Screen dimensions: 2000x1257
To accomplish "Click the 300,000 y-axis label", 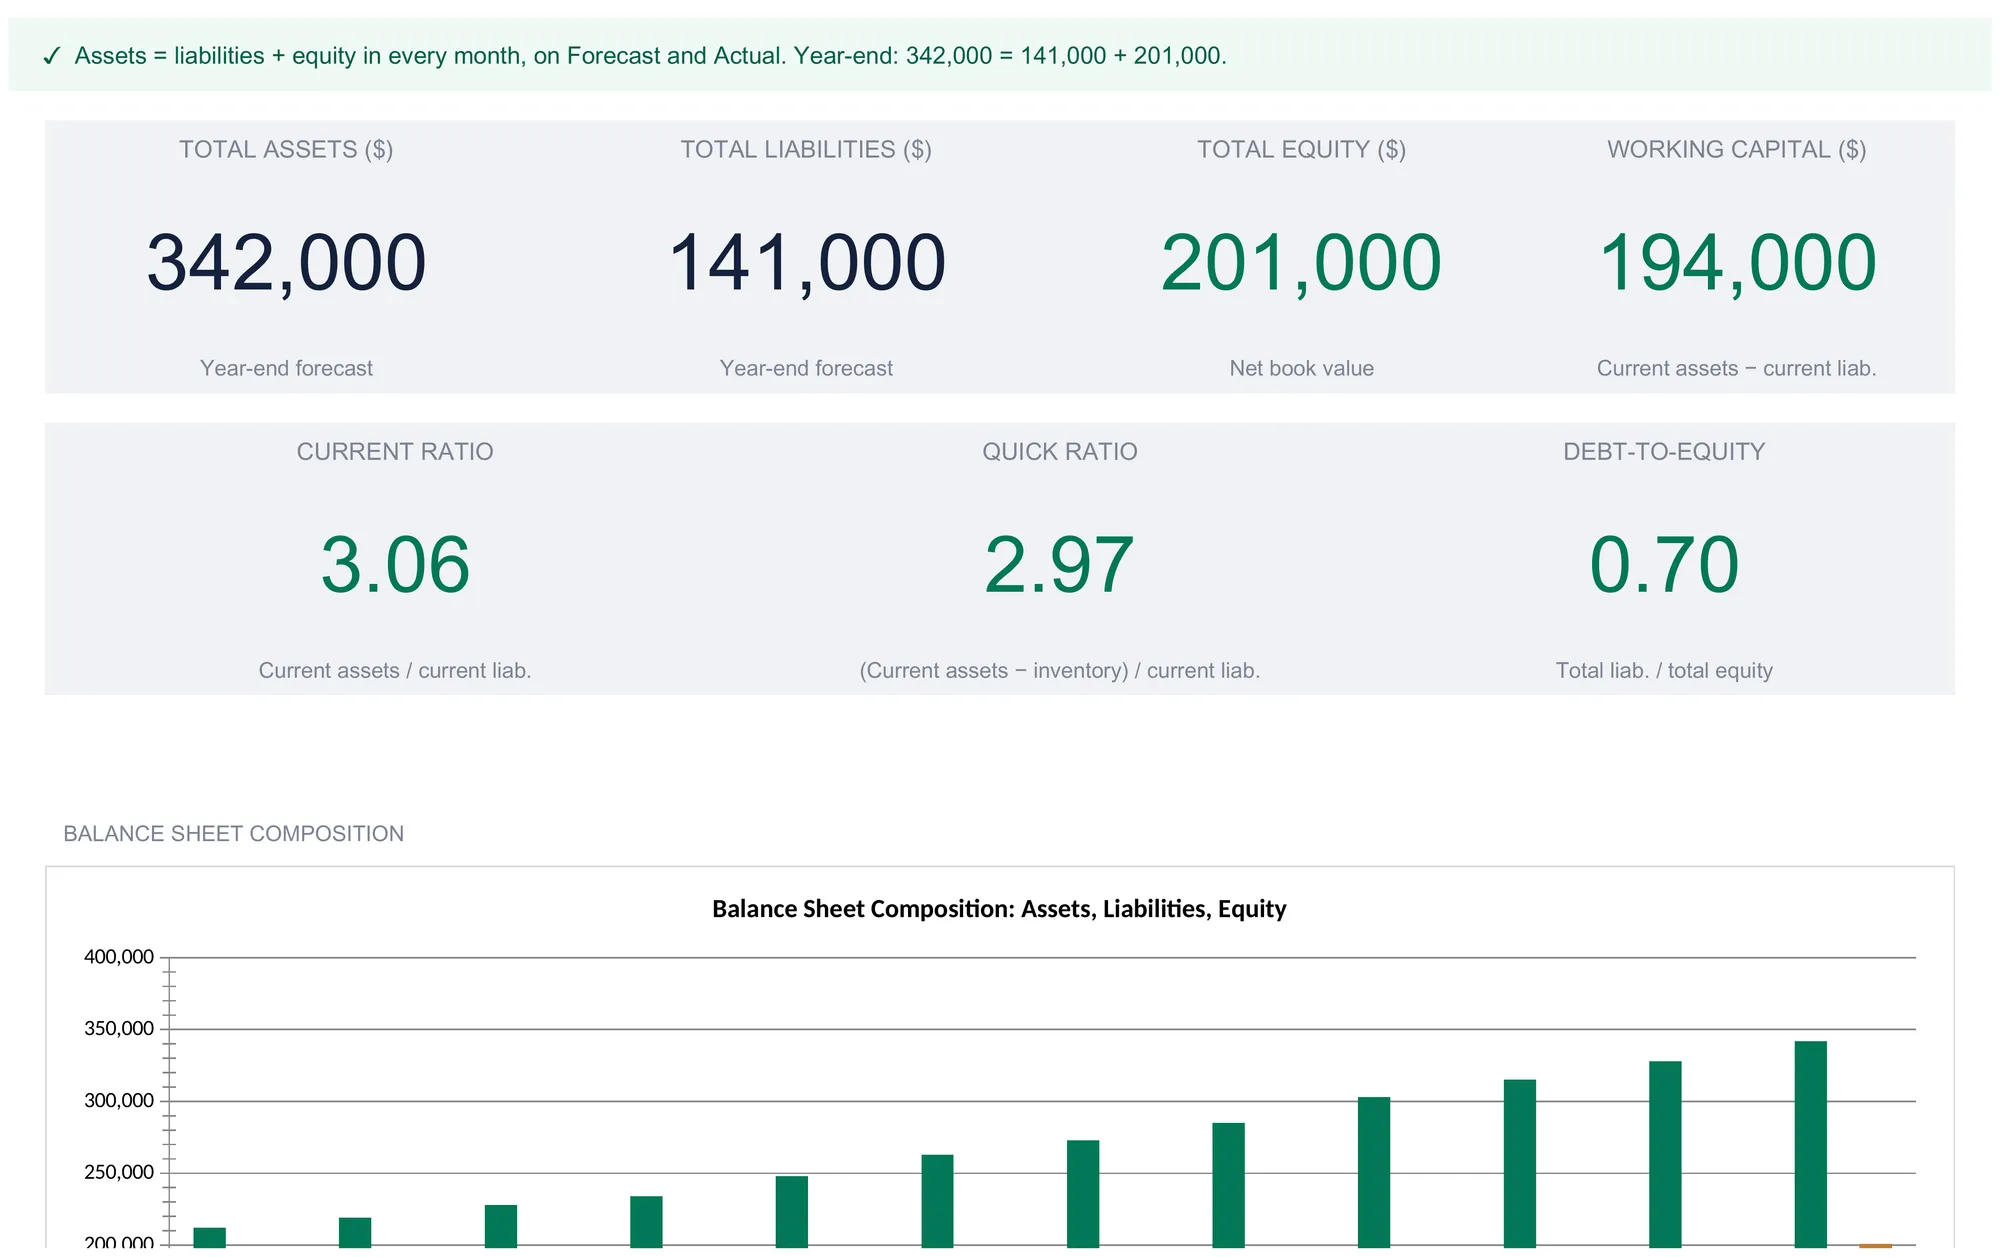I will click(x=119, y=1101).
